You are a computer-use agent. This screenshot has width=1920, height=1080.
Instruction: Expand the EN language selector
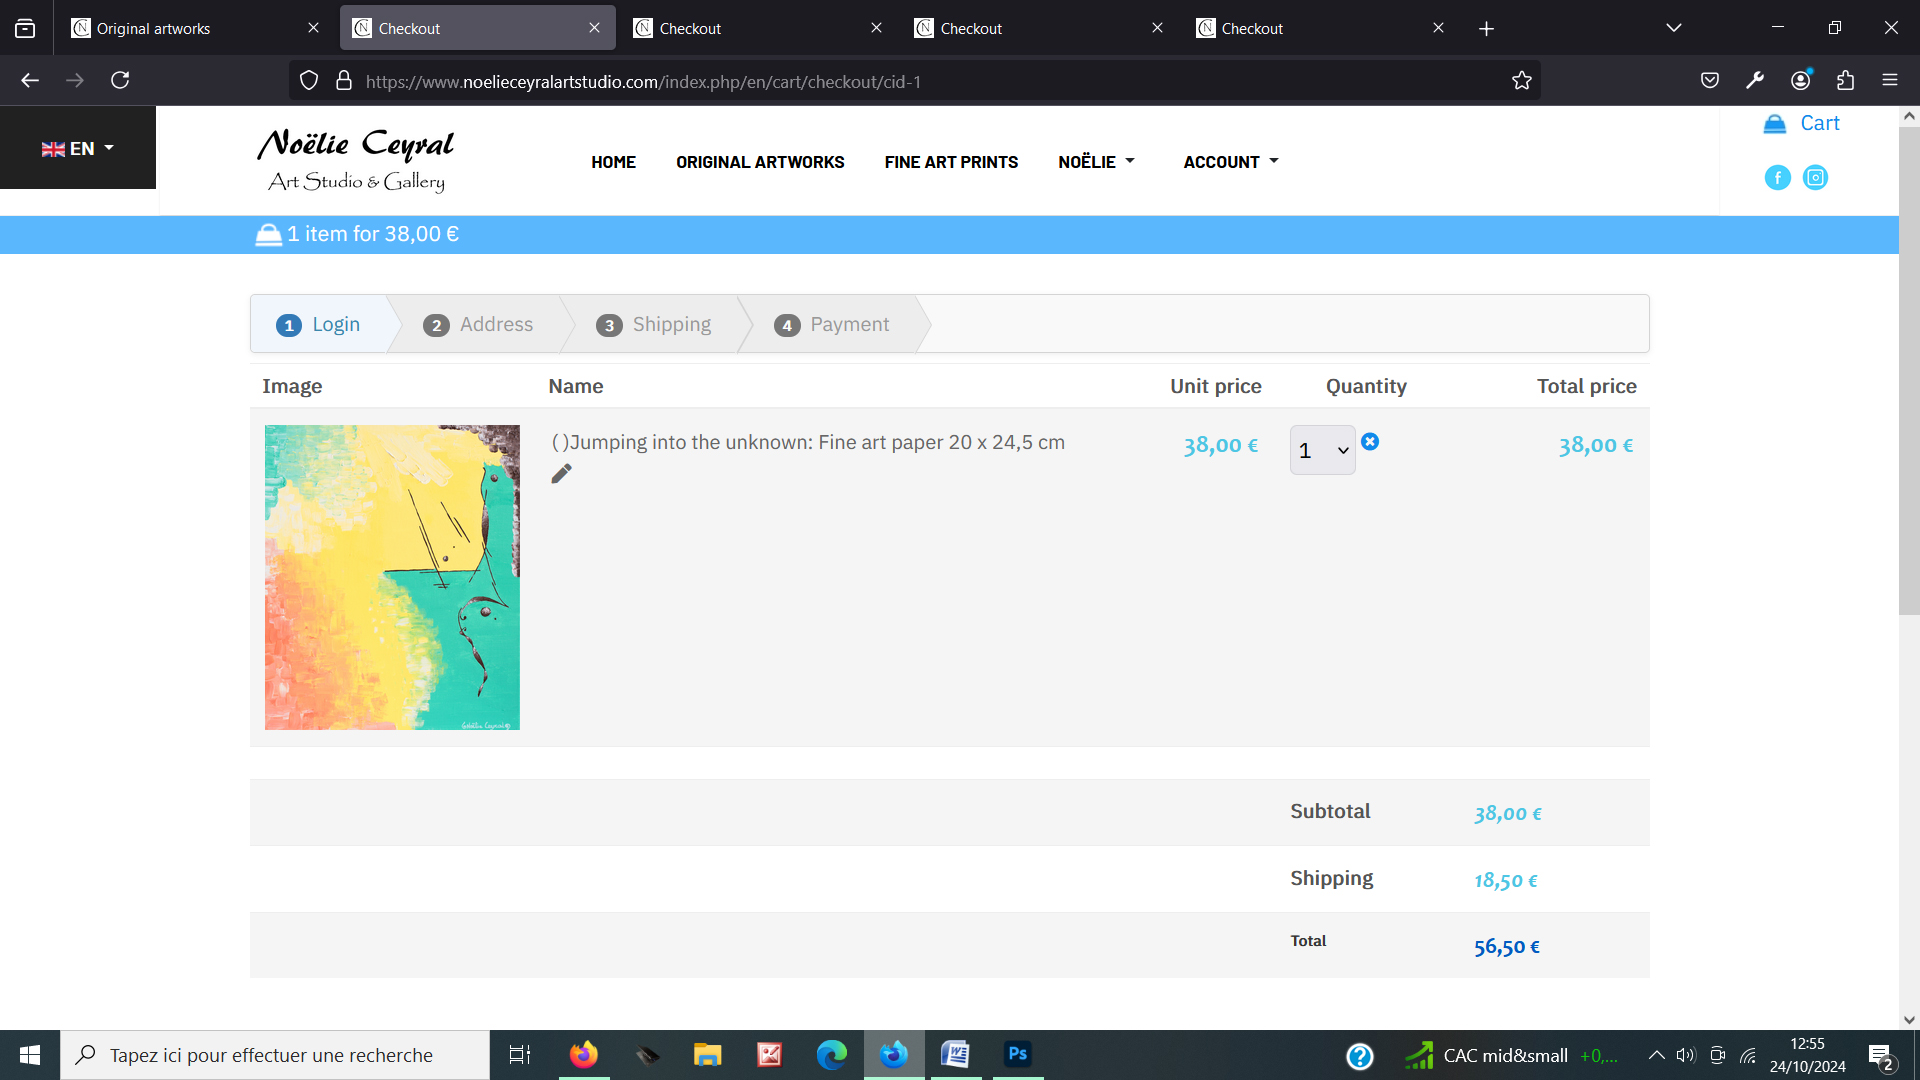pyautogui.click(x=78, y=149)
